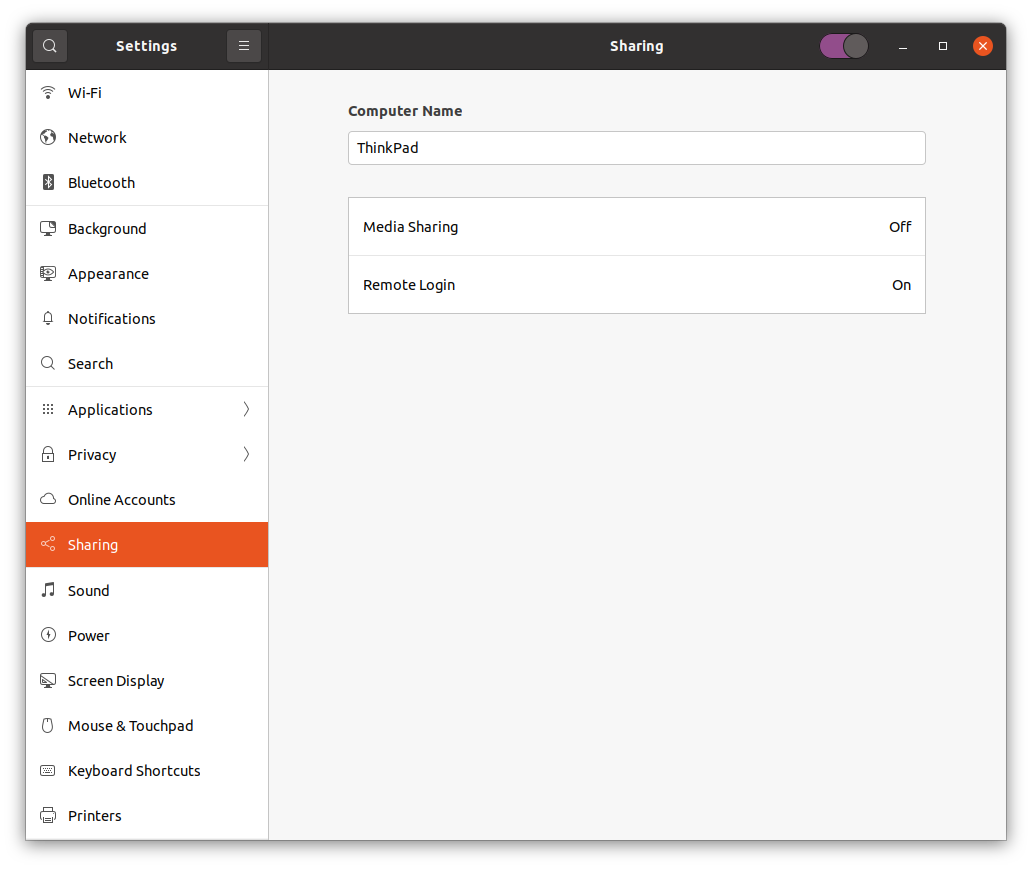Toggle the Sharing master switch off

point(844,46)
